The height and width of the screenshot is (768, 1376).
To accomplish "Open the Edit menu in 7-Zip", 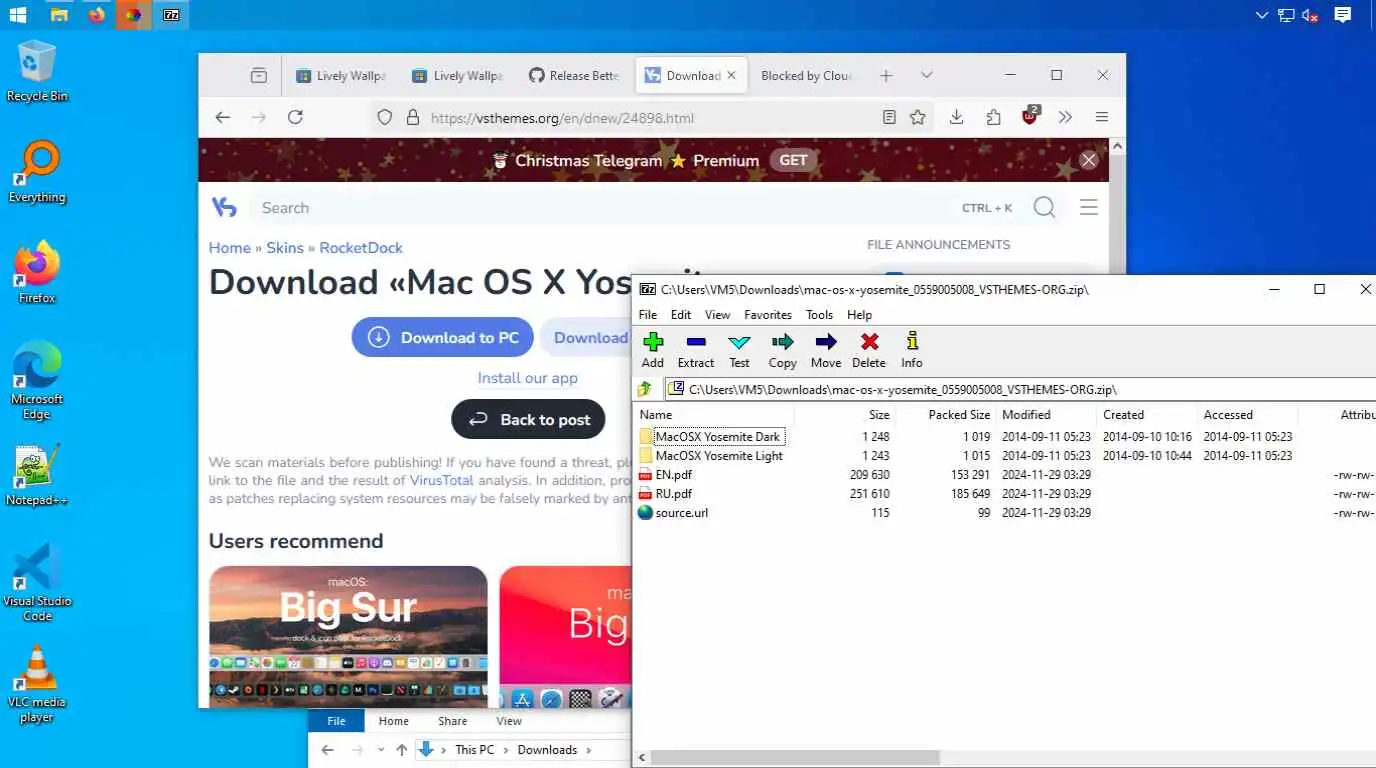I will pyautogui.click(x=681, y=314).
